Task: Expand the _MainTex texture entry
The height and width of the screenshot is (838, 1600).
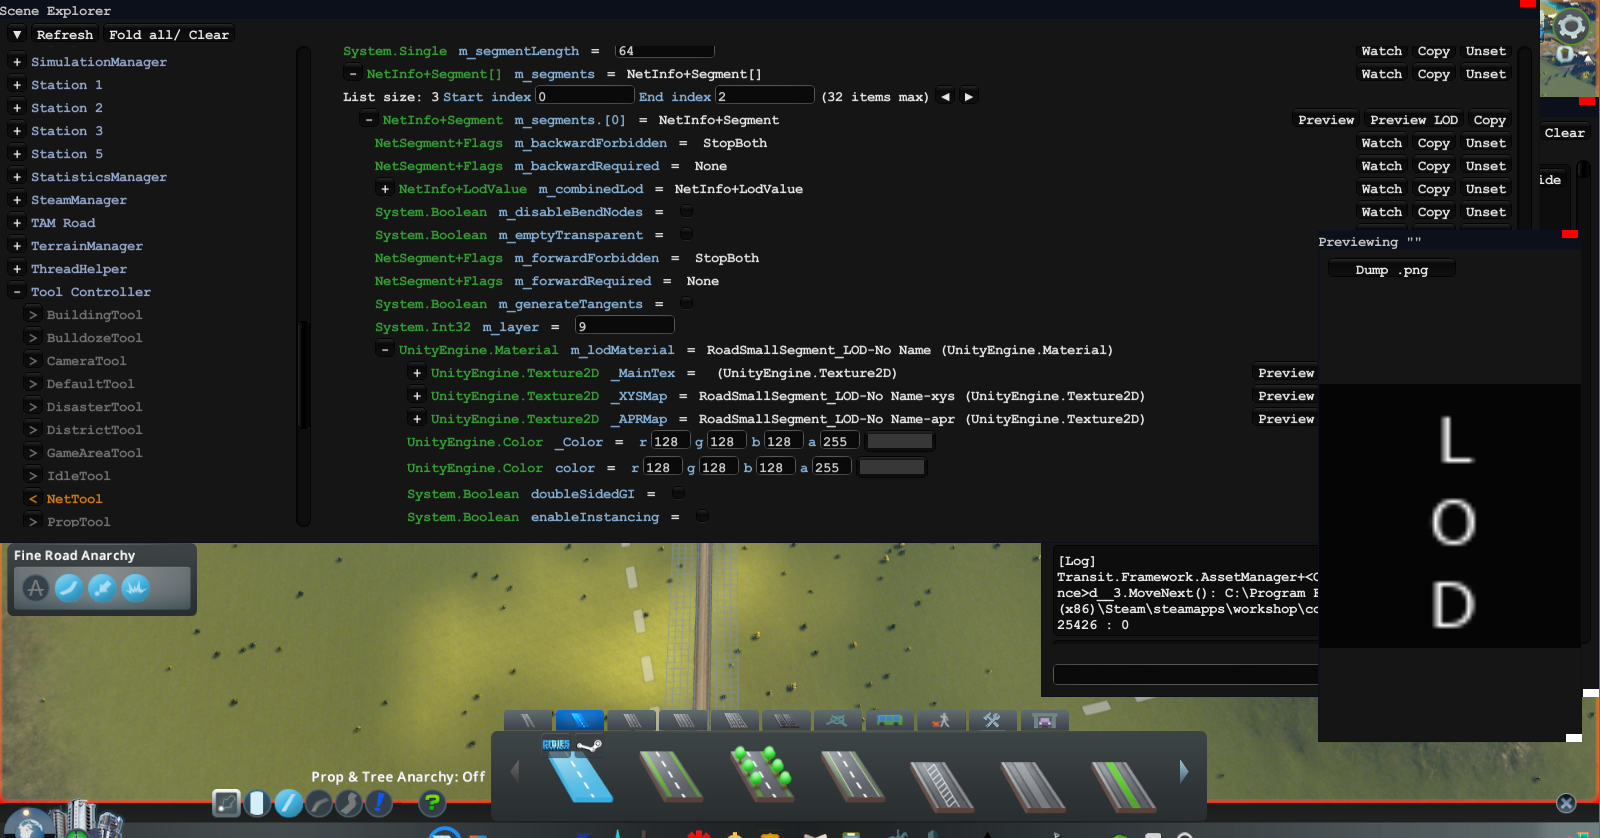Action: click(416, 373)
